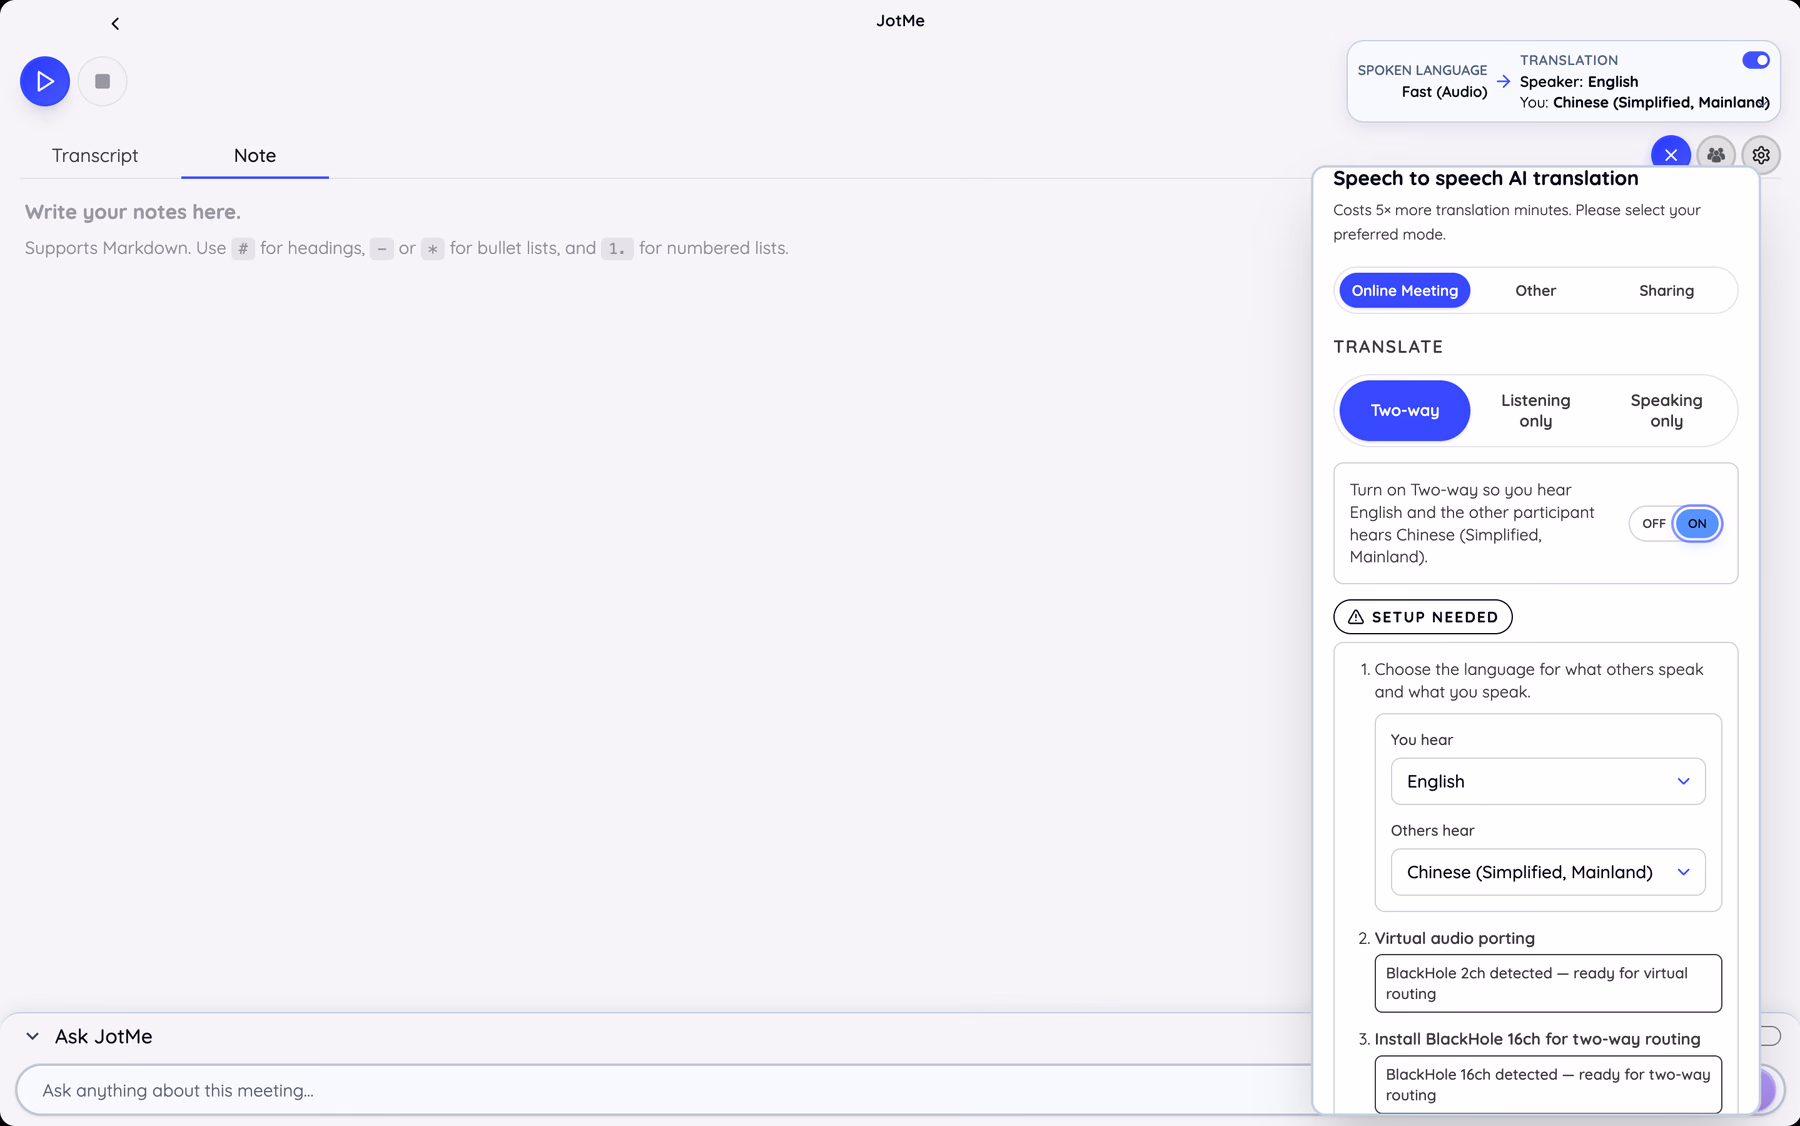The image size is (1800, 1126).
Task: Open the Others hear language dropdown
Action: (x=1547, y=872)
